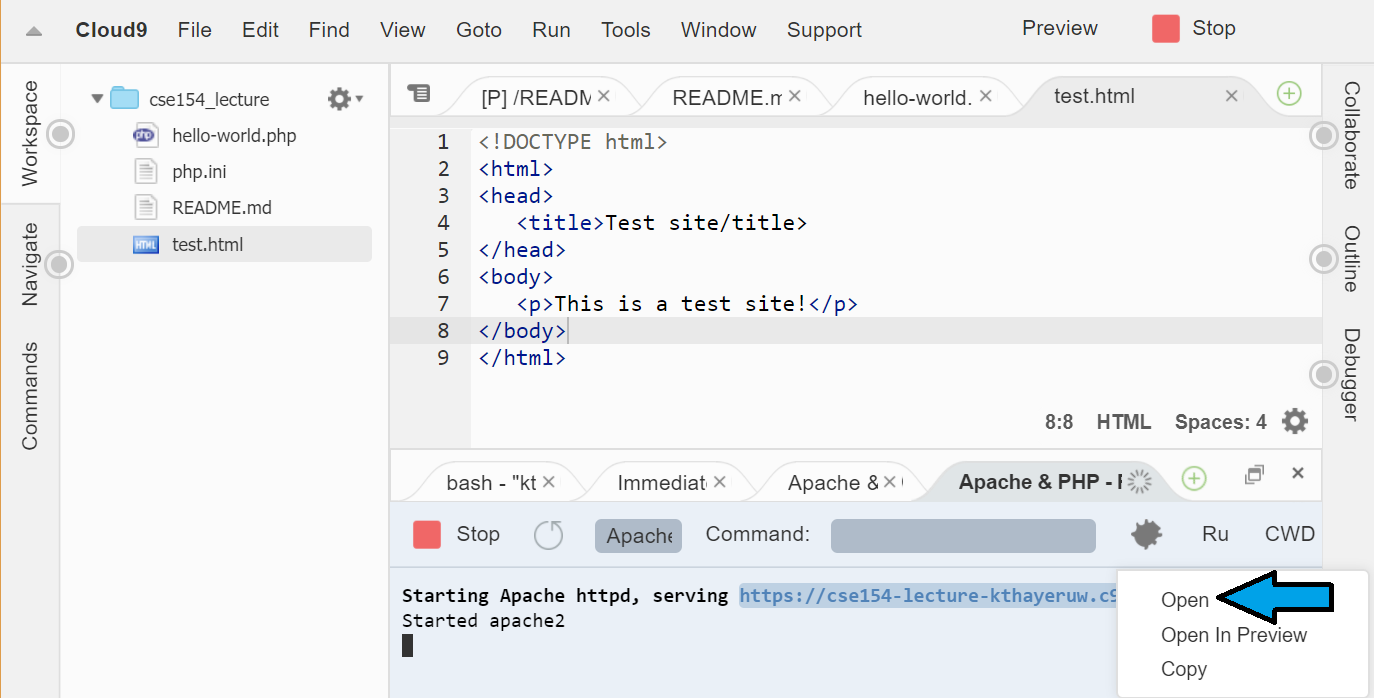Collapse the menu bar with the up arrow
This screenshot has width=1374, height=698.
coord(34,30)
